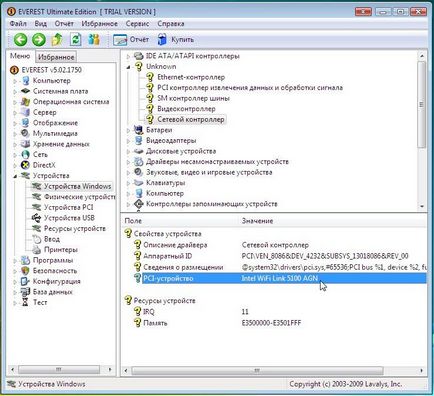Viewport: 434px width, 396px height.
Task: Open the Файл menu
Action: (18, 24)
